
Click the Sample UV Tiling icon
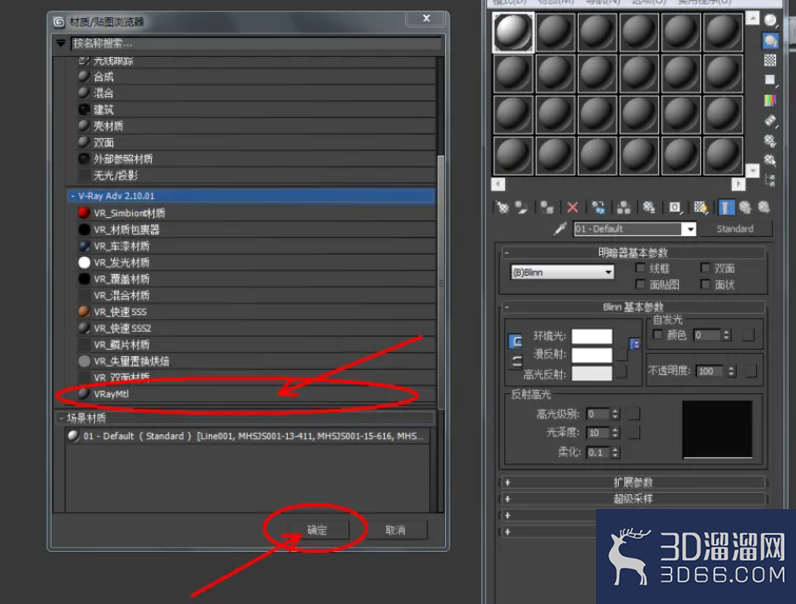pos(770,80)
